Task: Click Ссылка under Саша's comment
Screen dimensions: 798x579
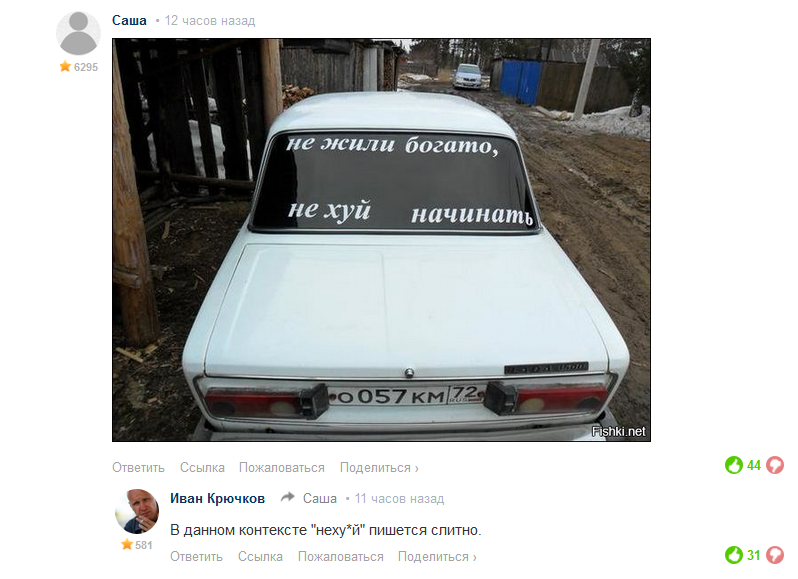Action: (202, 468)
